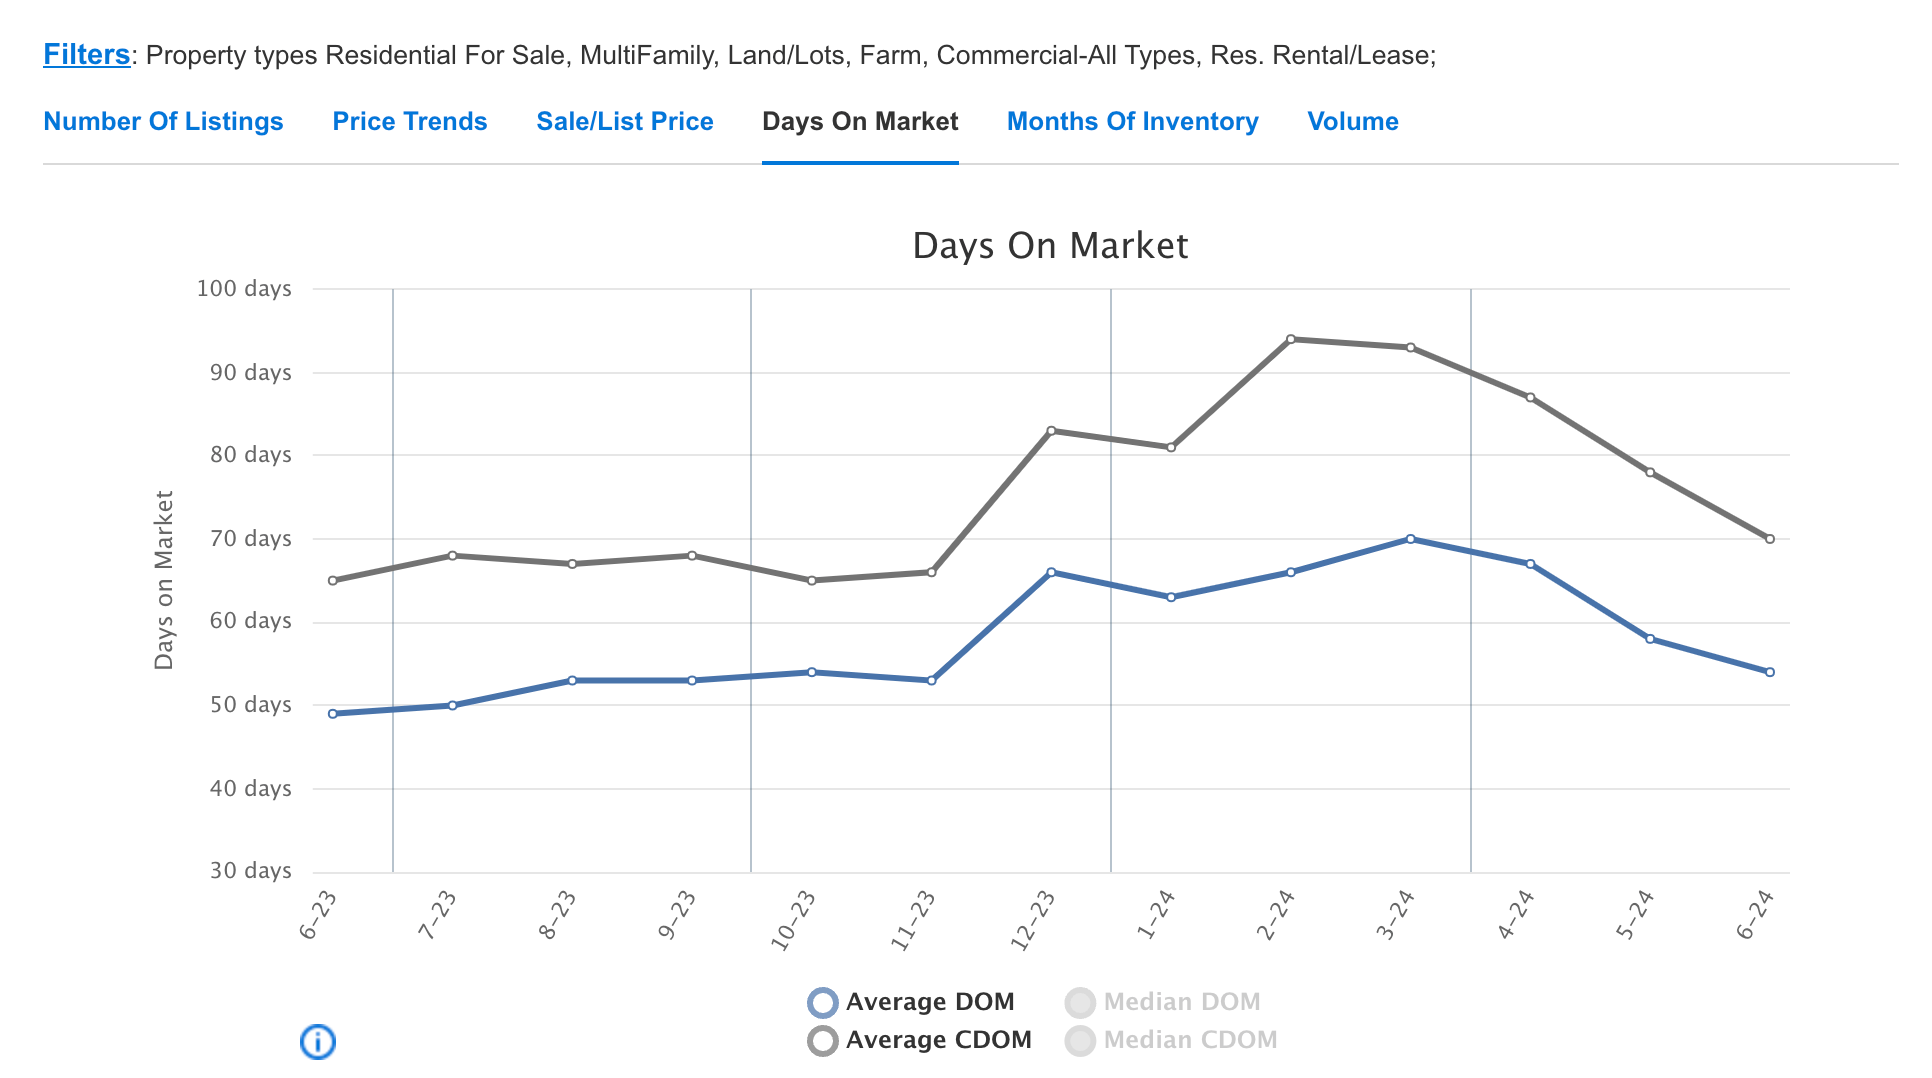Click Average CDOM point at 6-24
Screen dimensions: 1932x1078
(1770, 539)
